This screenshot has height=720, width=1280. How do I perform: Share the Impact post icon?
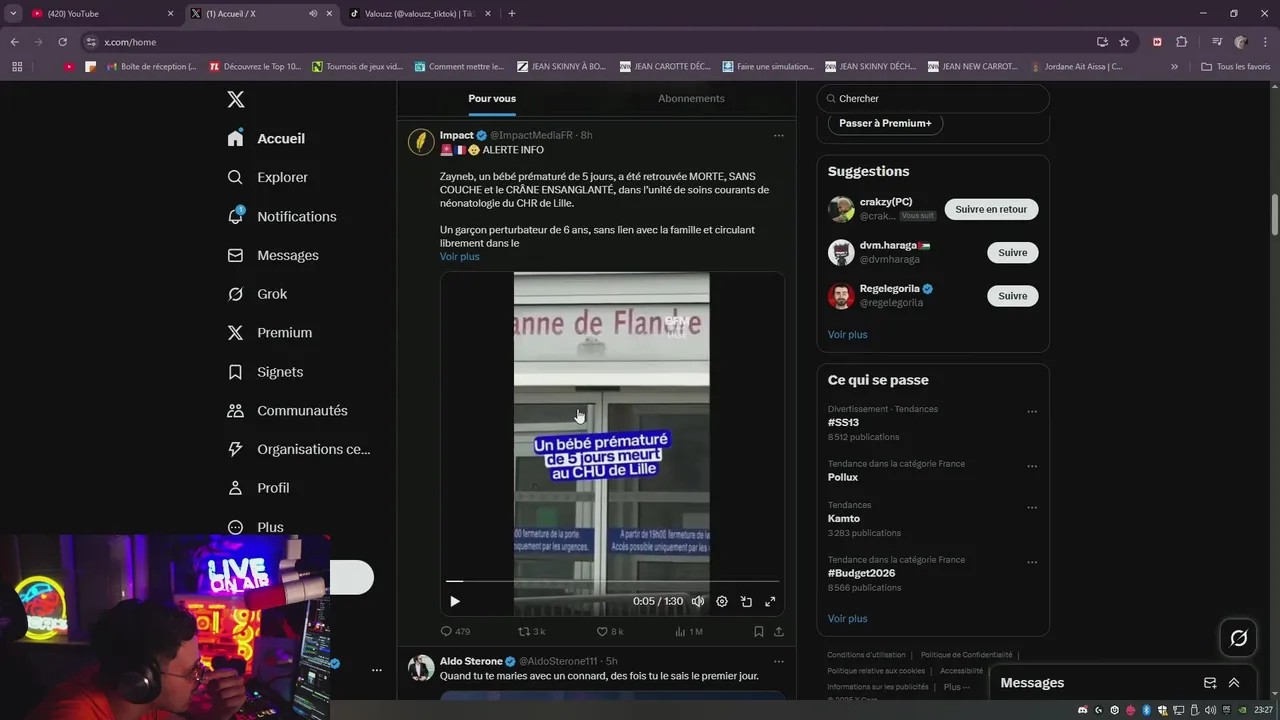coord(779,631)
